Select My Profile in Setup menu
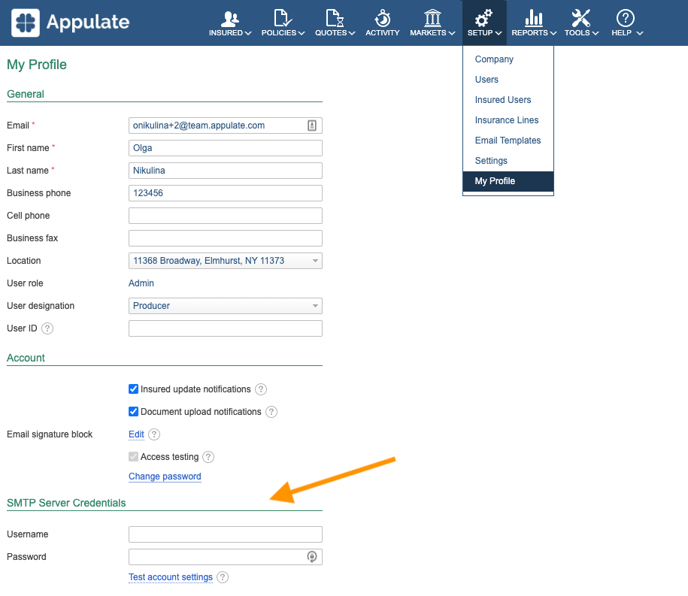Image resolution: width=688 pixels, height=596 pixels. (508, 181)
